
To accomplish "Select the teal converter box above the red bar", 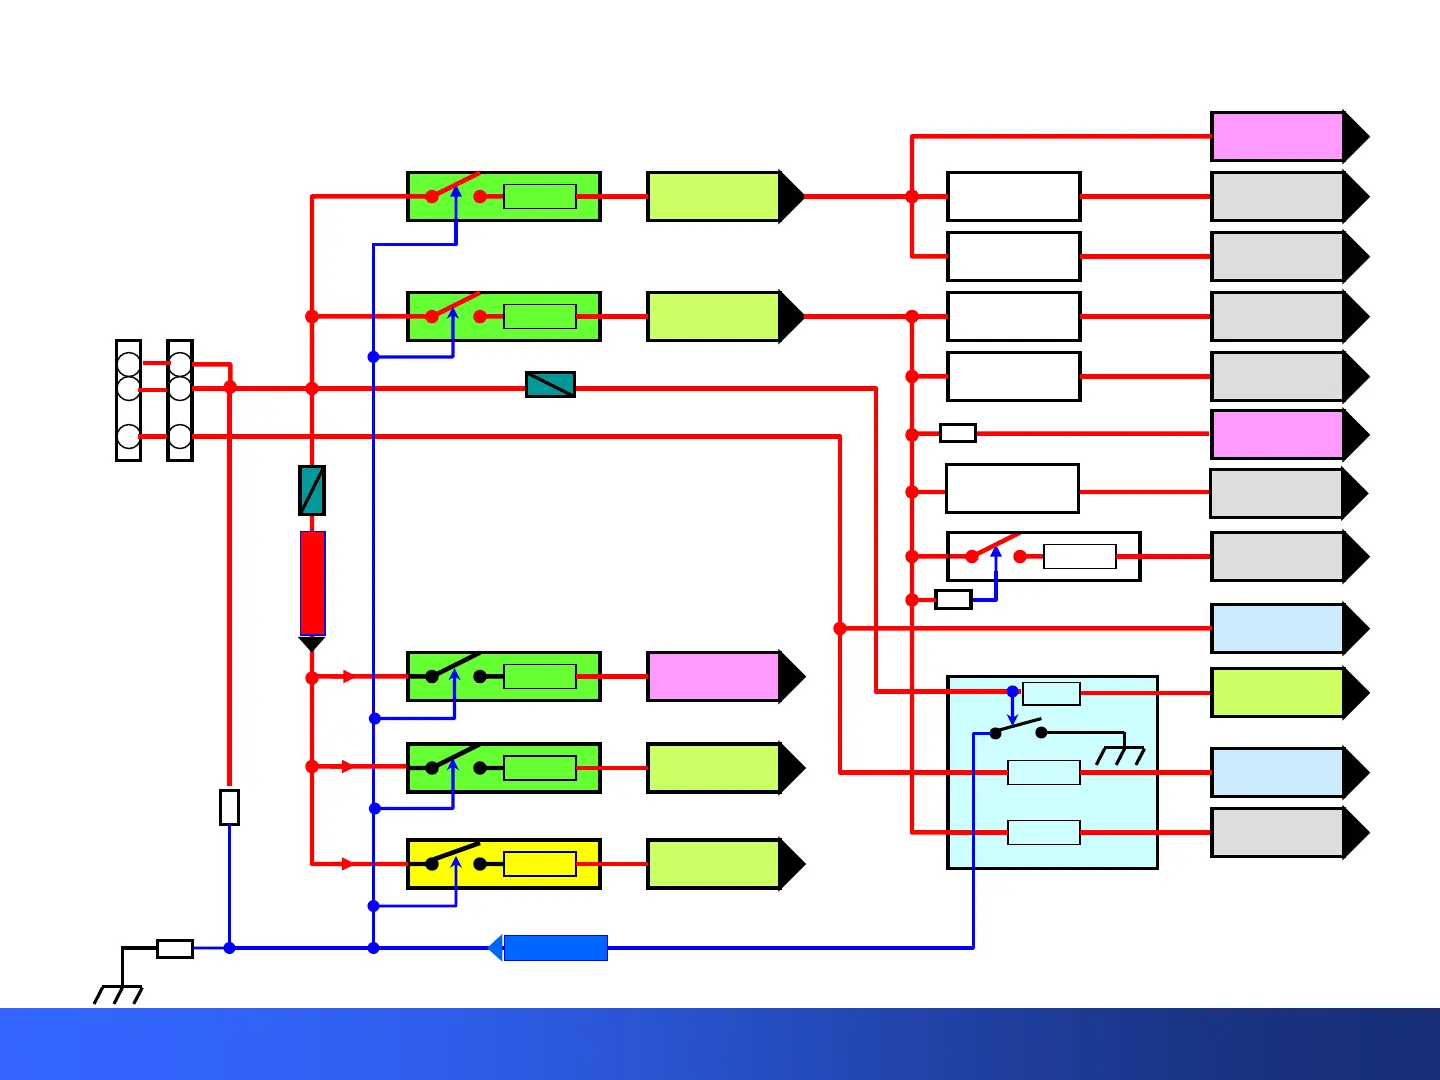I will pos(312,490).
